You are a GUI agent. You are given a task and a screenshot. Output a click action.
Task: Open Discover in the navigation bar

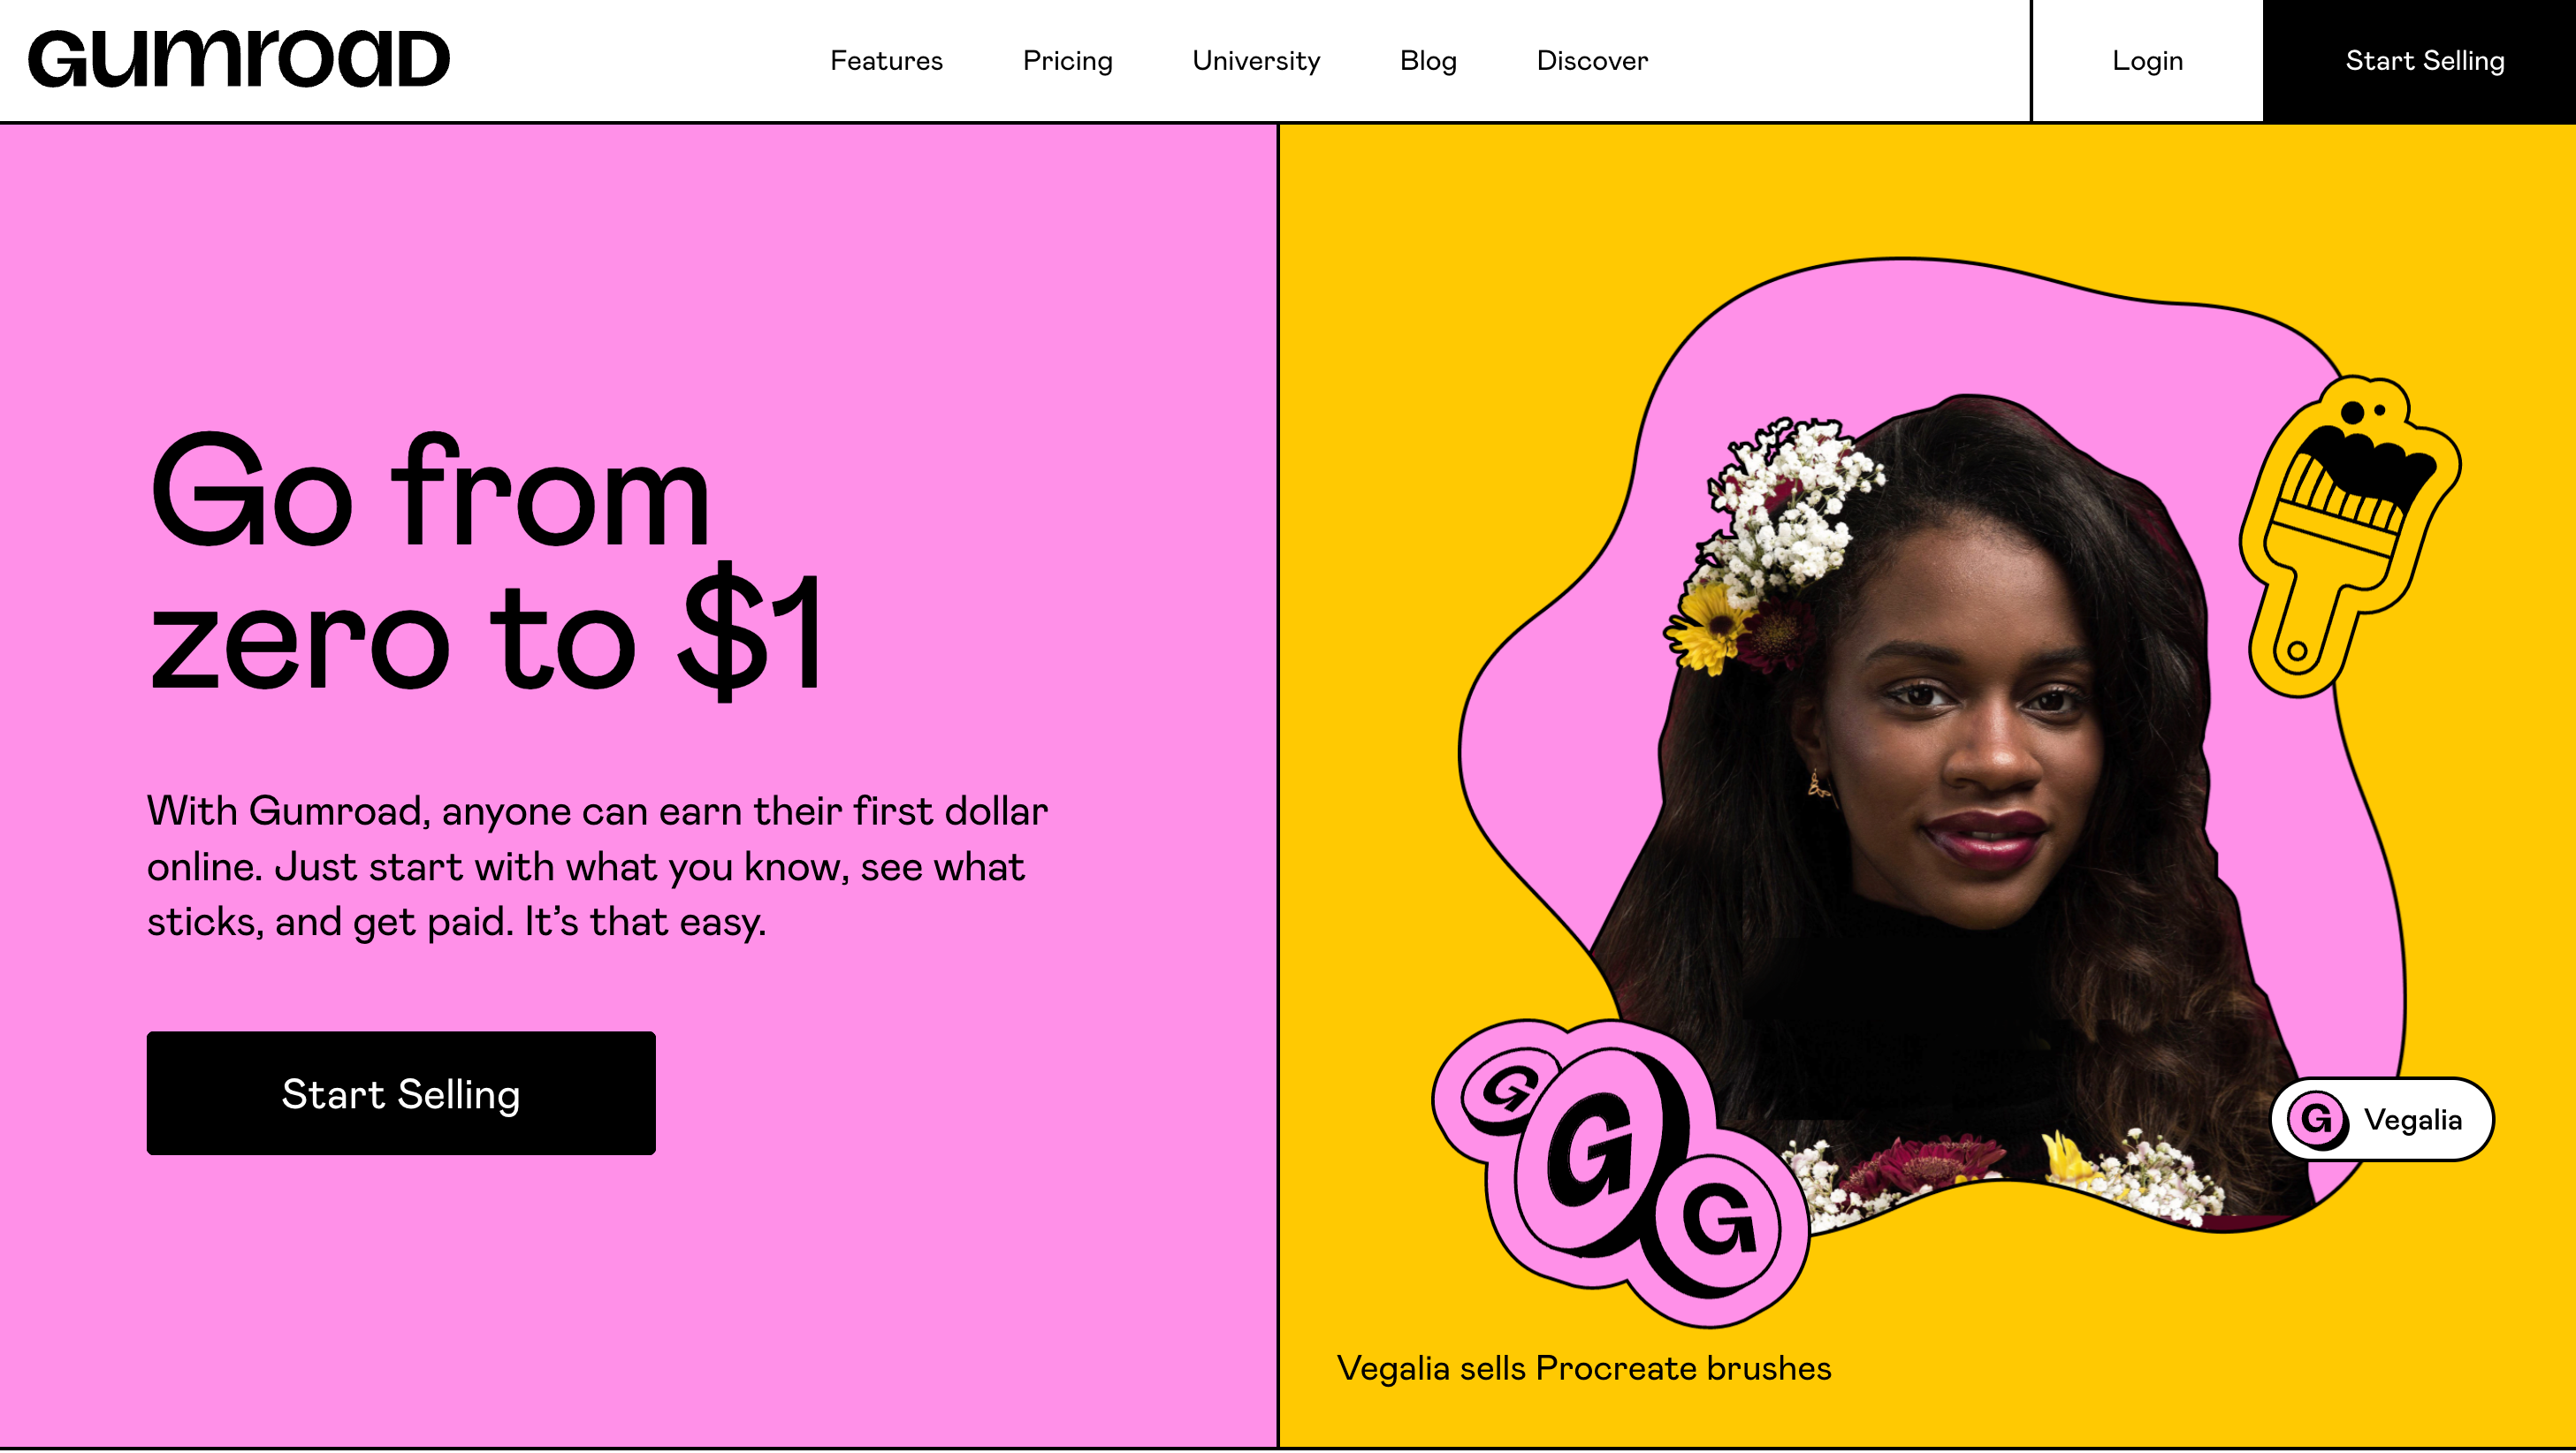1592,61
